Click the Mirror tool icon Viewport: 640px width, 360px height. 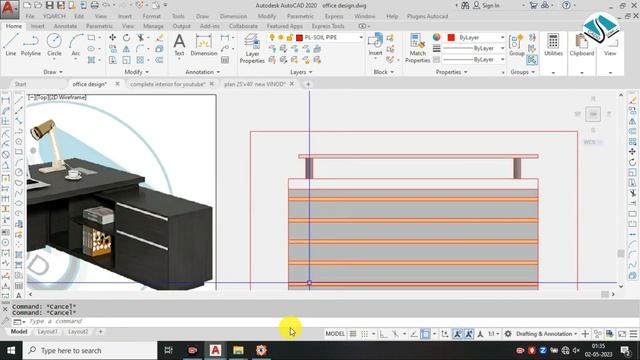click(x=127, y=49)
